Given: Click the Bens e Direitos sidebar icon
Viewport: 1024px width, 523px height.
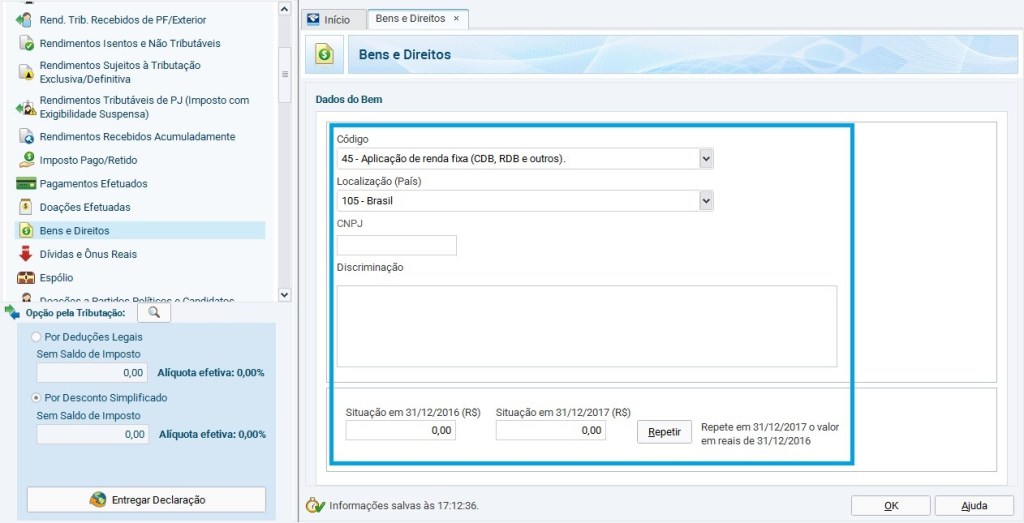Looking at the screenshot, I should [26, 231].
